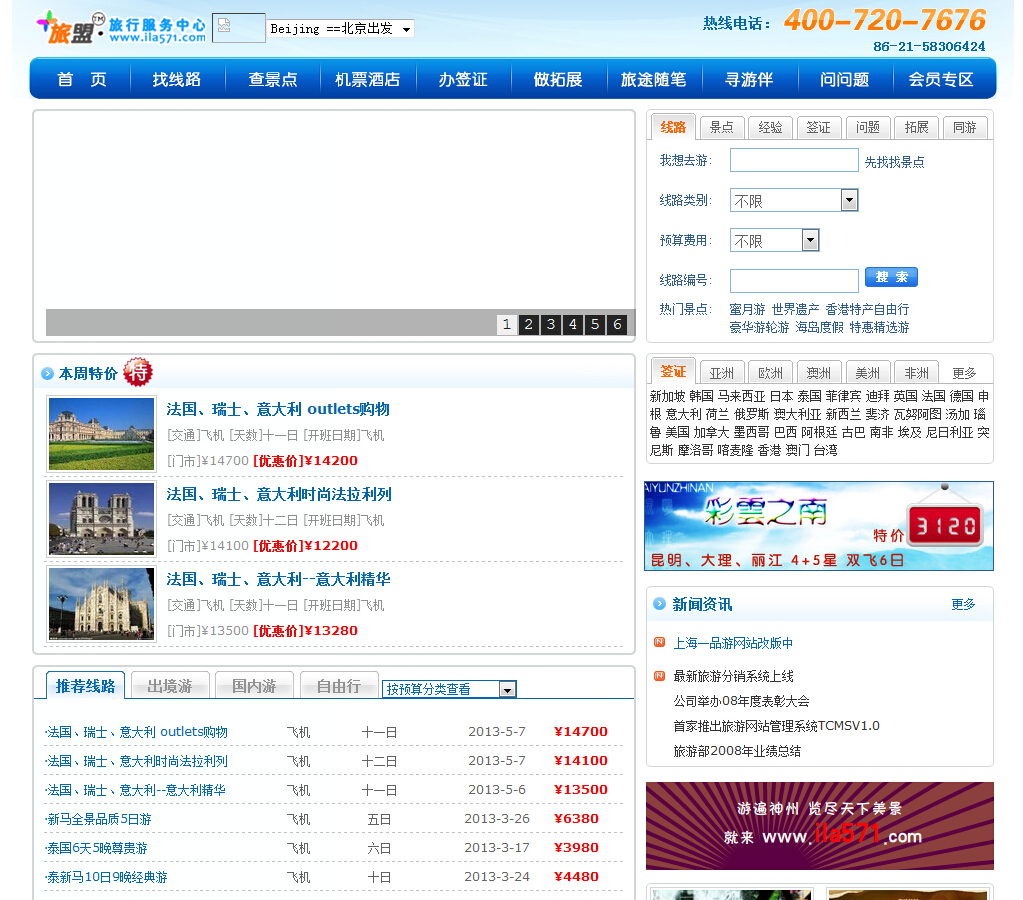Open 查景点 navigation item
The height and width of the screenshot is (900, 1023).
coord(273,80)
